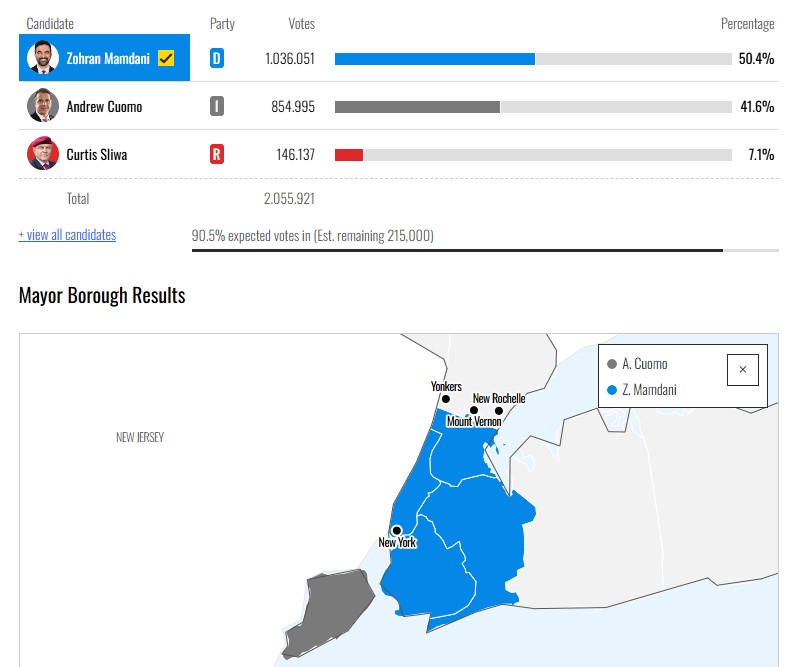Click the Z. Mamdani legend label
The height and width of the screenshot is (667, 795).
[x=649, y=390]
